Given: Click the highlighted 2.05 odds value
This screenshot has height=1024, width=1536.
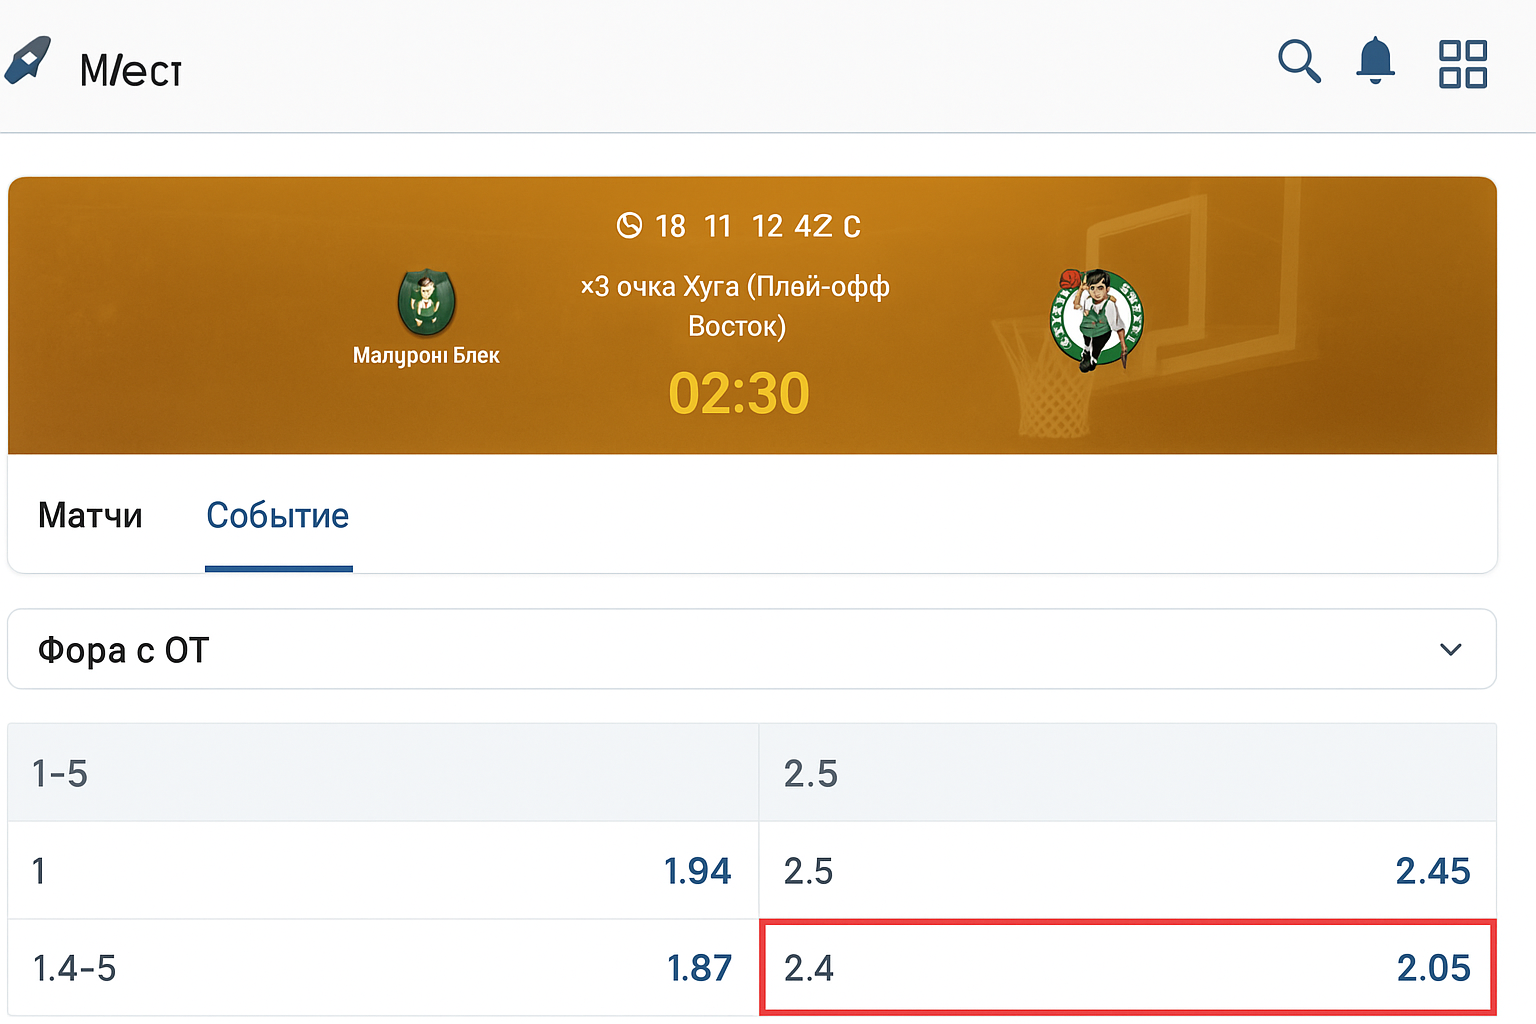Looking at the screenshot, I should coord(1433,968).
